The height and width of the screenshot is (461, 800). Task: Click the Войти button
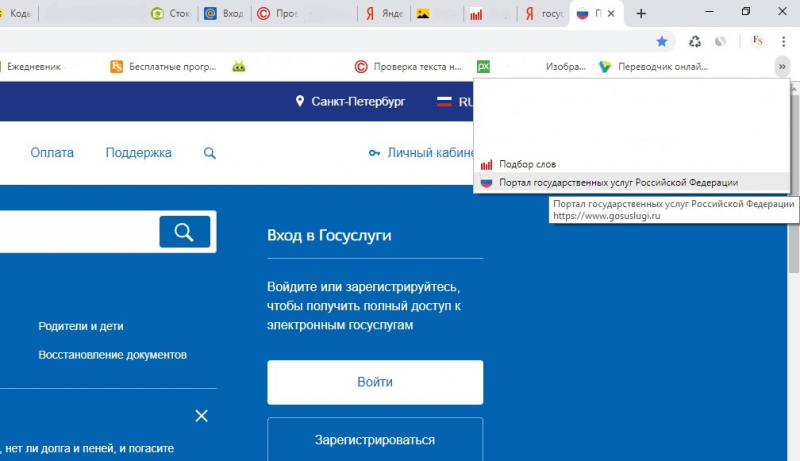(x=375, y=382)
